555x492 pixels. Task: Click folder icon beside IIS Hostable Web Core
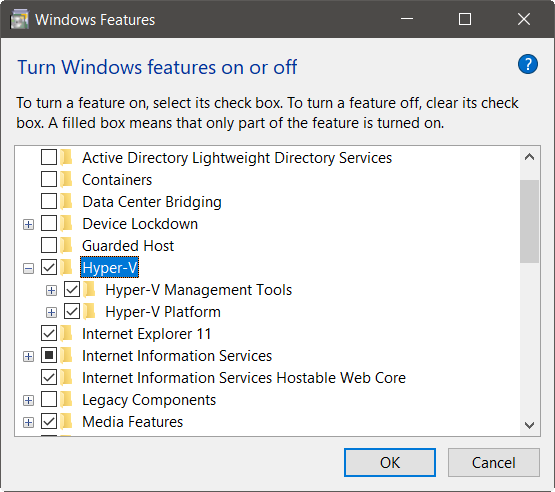66,377
